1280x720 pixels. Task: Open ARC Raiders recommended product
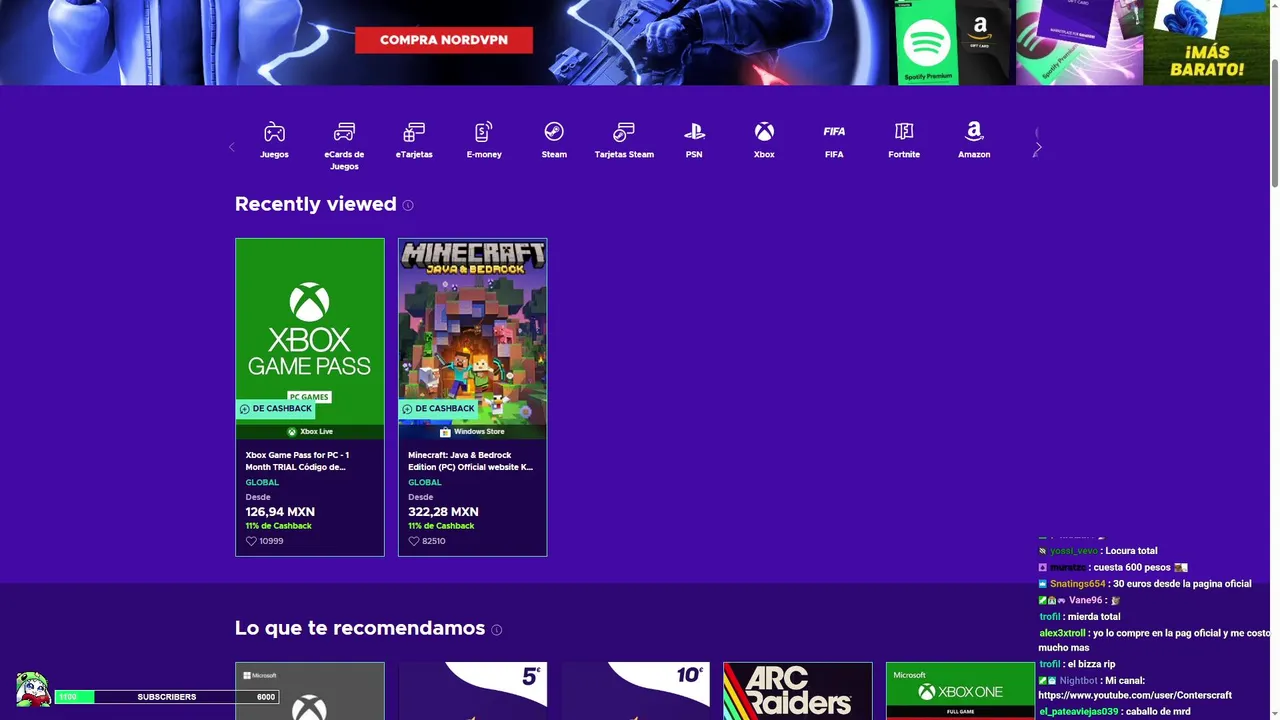pyautogui.click(x=798, y=691)
